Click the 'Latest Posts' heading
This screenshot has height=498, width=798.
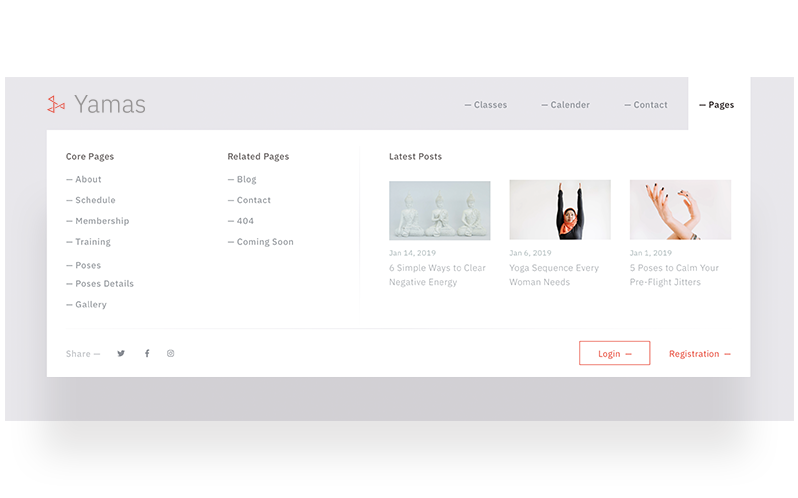(x=415, y=157)
